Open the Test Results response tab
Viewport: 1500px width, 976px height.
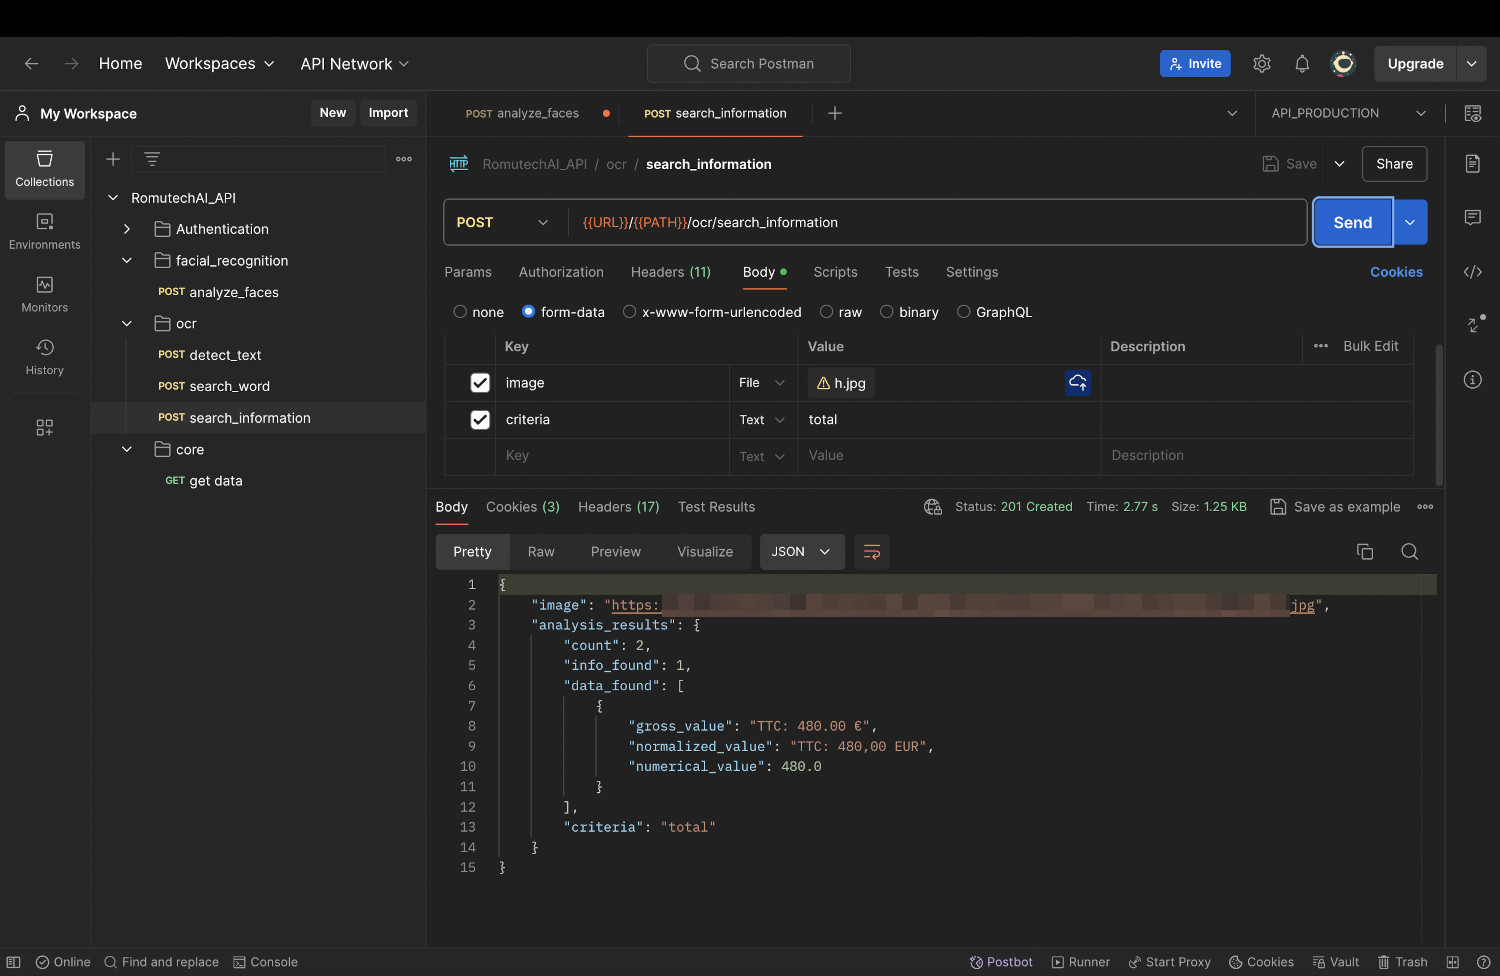[x=716, y=507]
